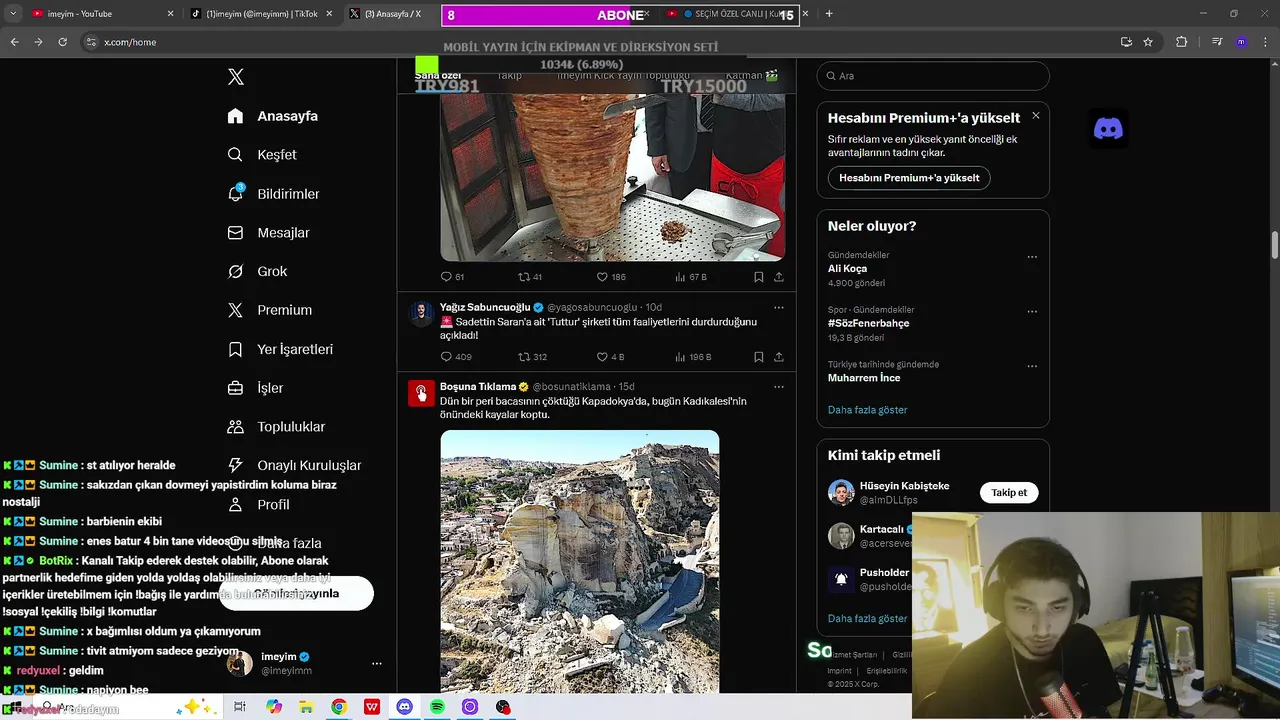Open Profil in the sidebar
Screen dimensions: 1280x720
[260, 504]
